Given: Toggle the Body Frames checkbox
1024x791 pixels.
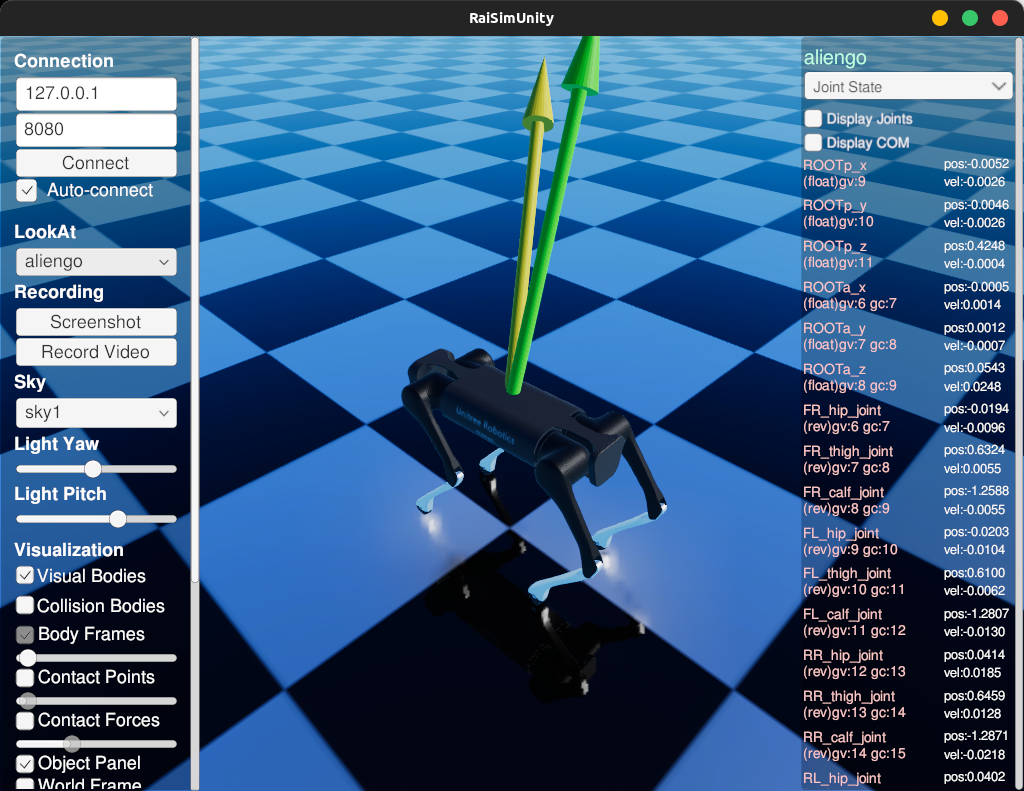Looking at the screenshot, I should tap(24, 634).
